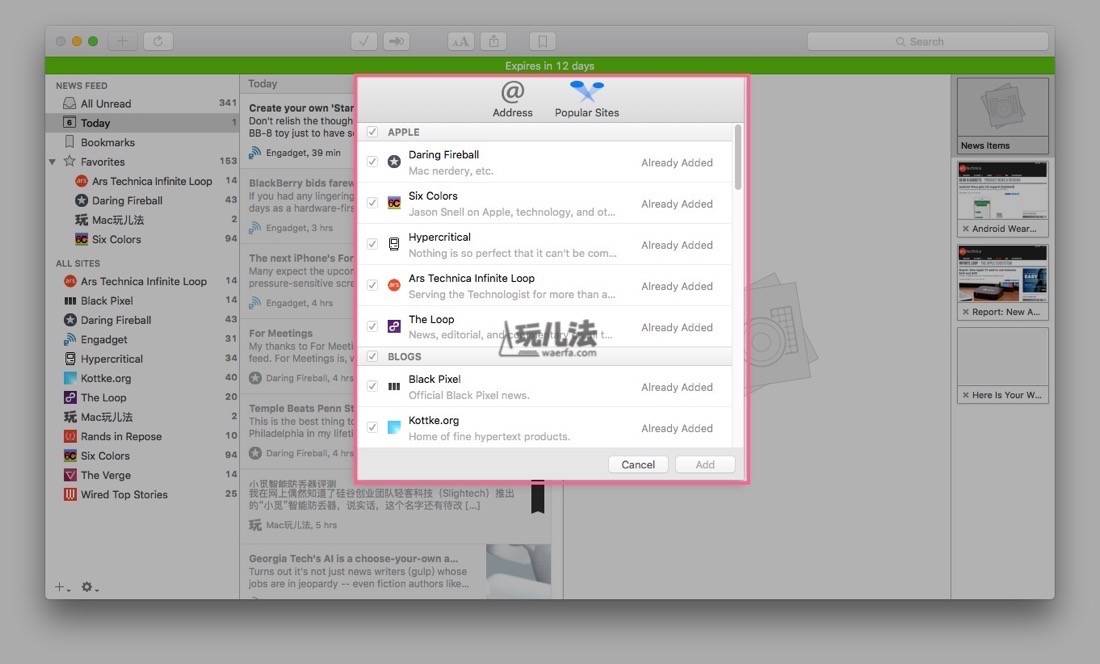Close the Here Is Your W... tab

pos(966,395)
